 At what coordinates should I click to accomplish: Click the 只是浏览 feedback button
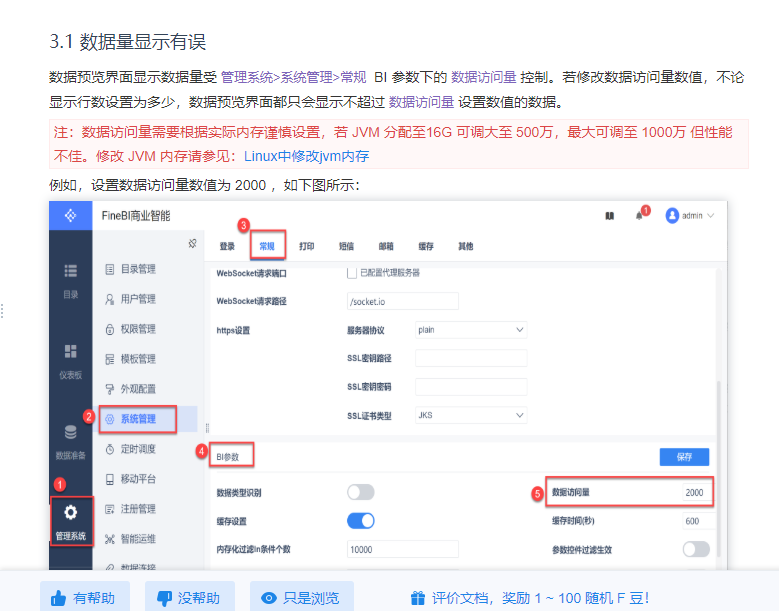point(302,598)
